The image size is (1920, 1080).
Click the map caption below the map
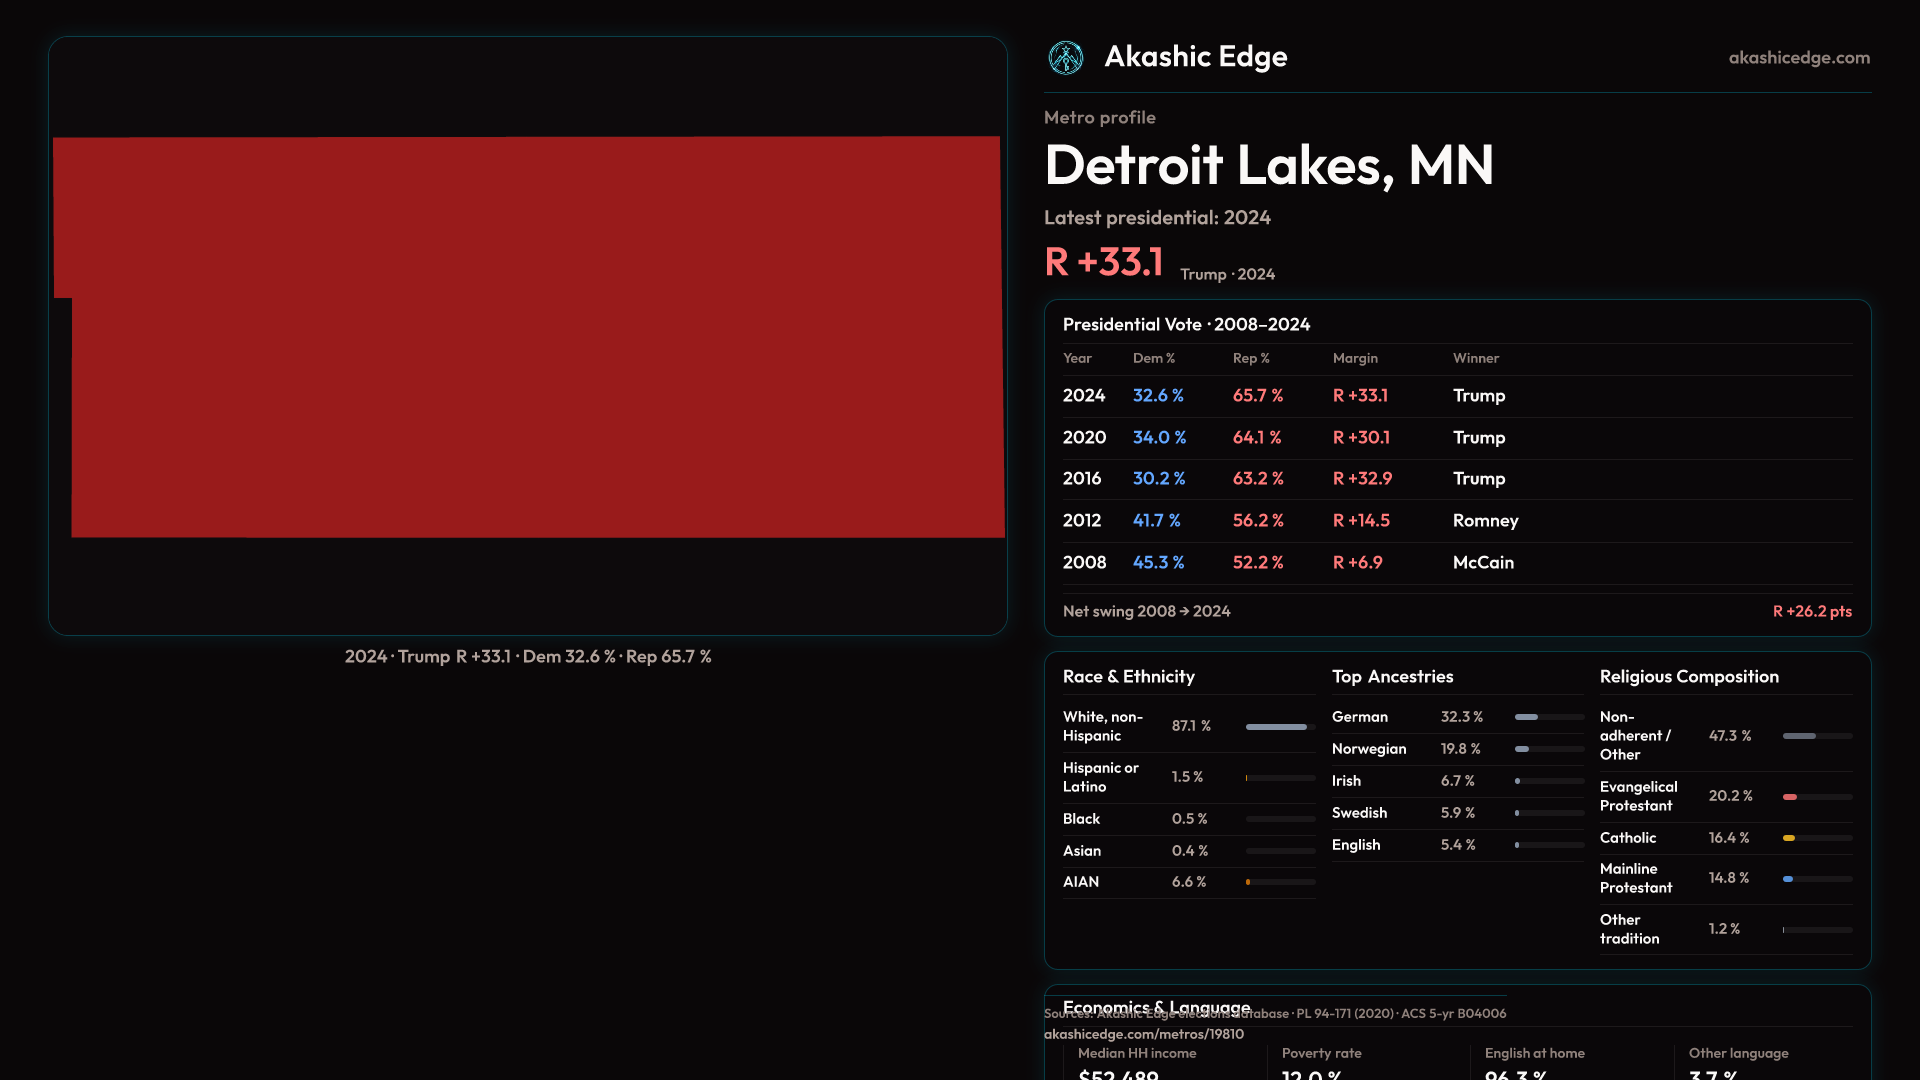point(528,657)
